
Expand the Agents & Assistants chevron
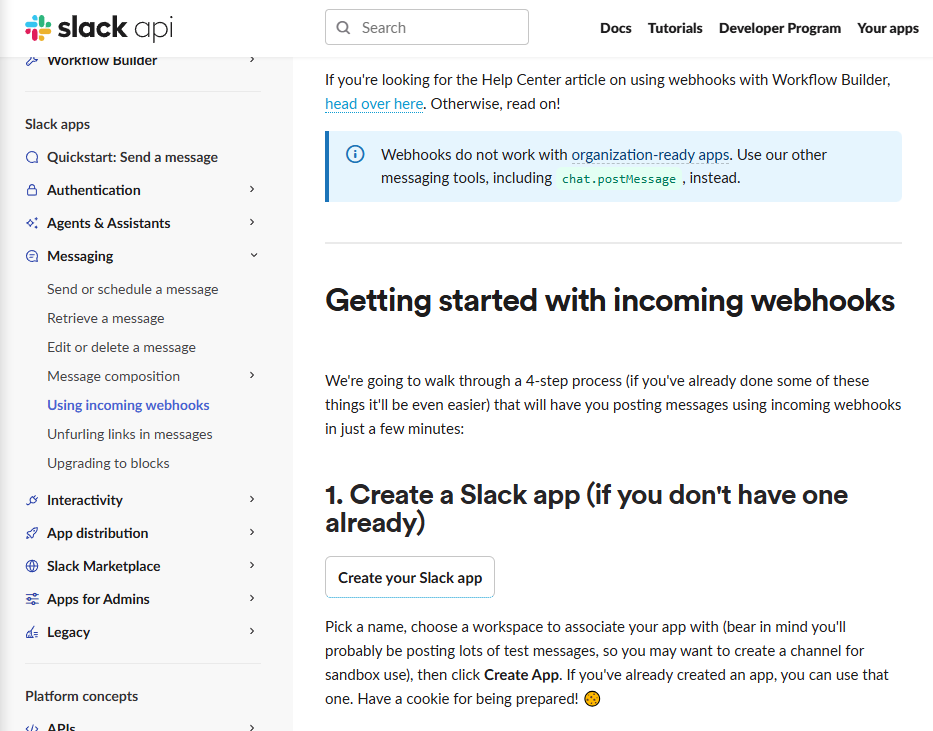click(x=252, y=222)
